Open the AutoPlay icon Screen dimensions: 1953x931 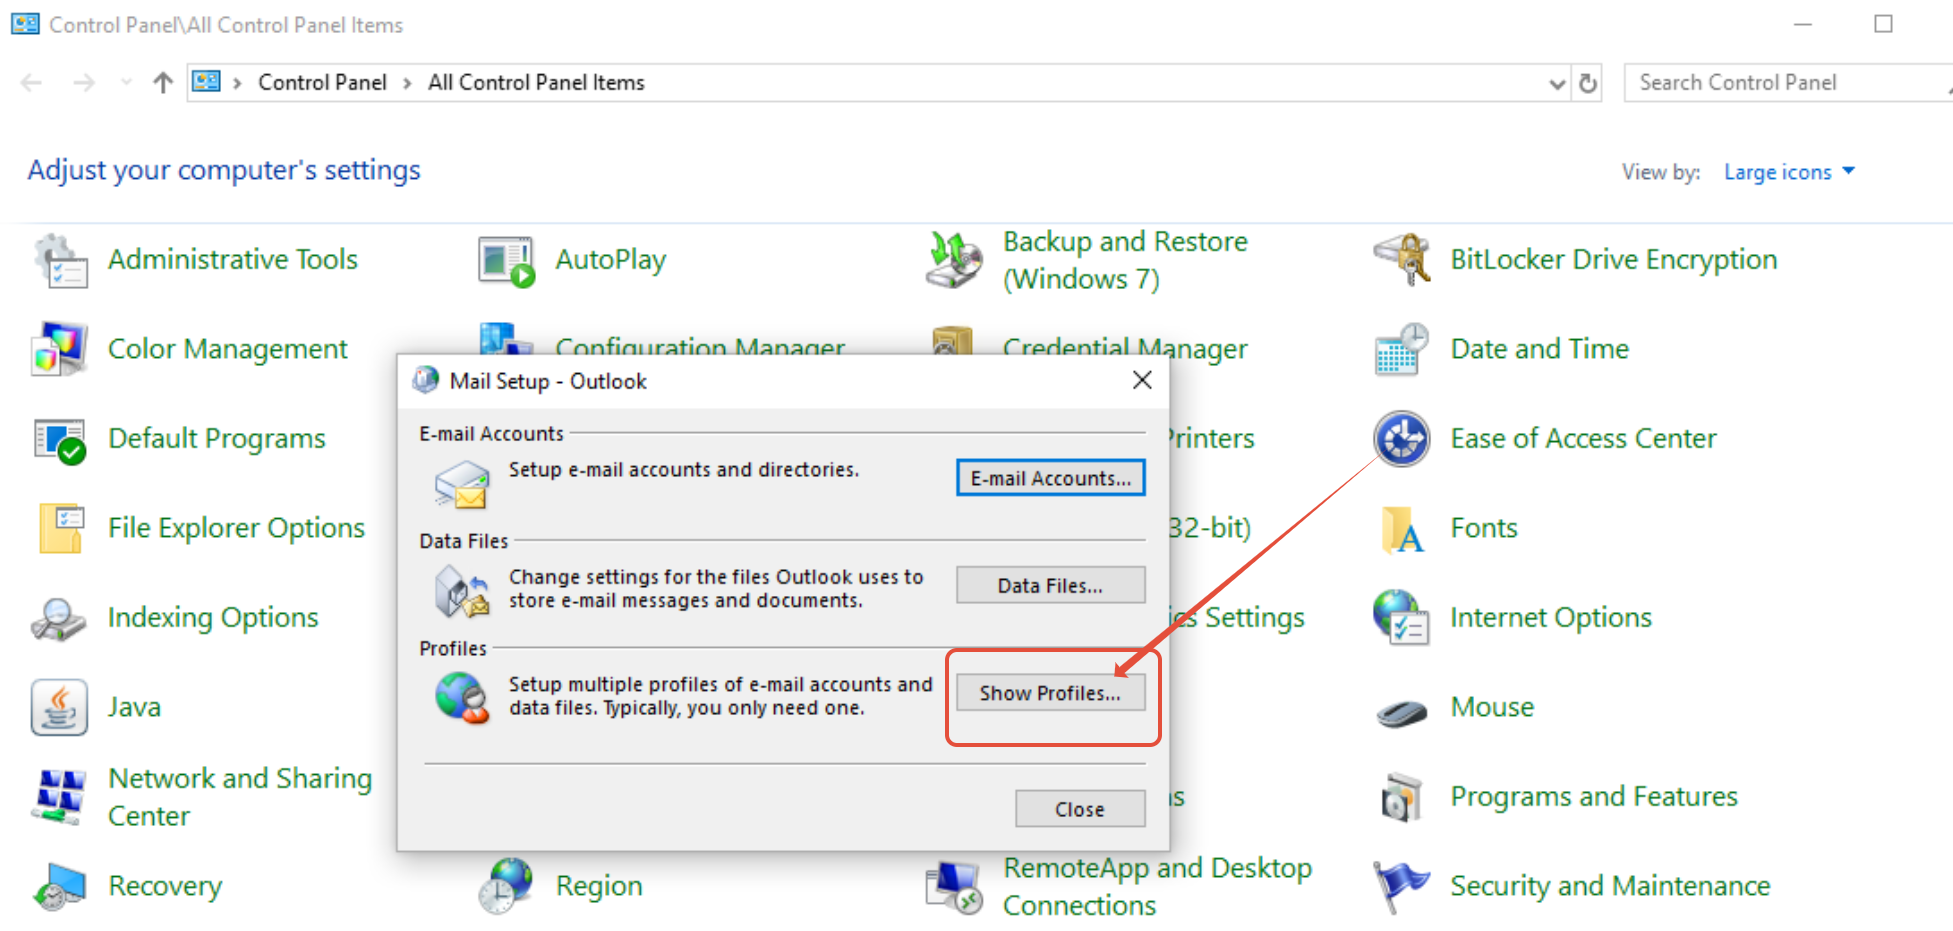click(x=506, y=261)
